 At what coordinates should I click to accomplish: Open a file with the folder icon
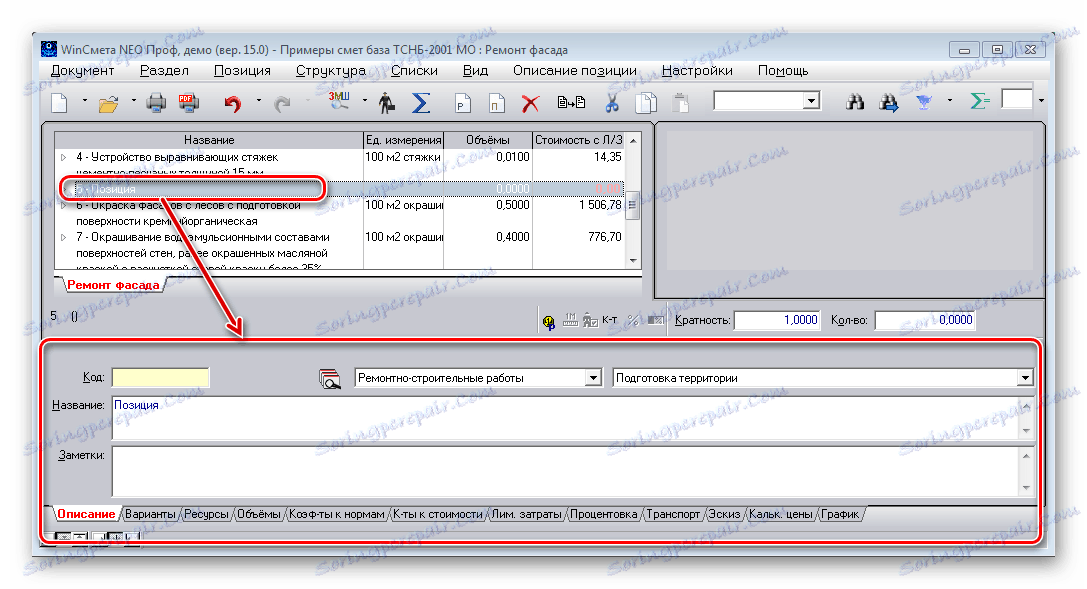[108, 103]
